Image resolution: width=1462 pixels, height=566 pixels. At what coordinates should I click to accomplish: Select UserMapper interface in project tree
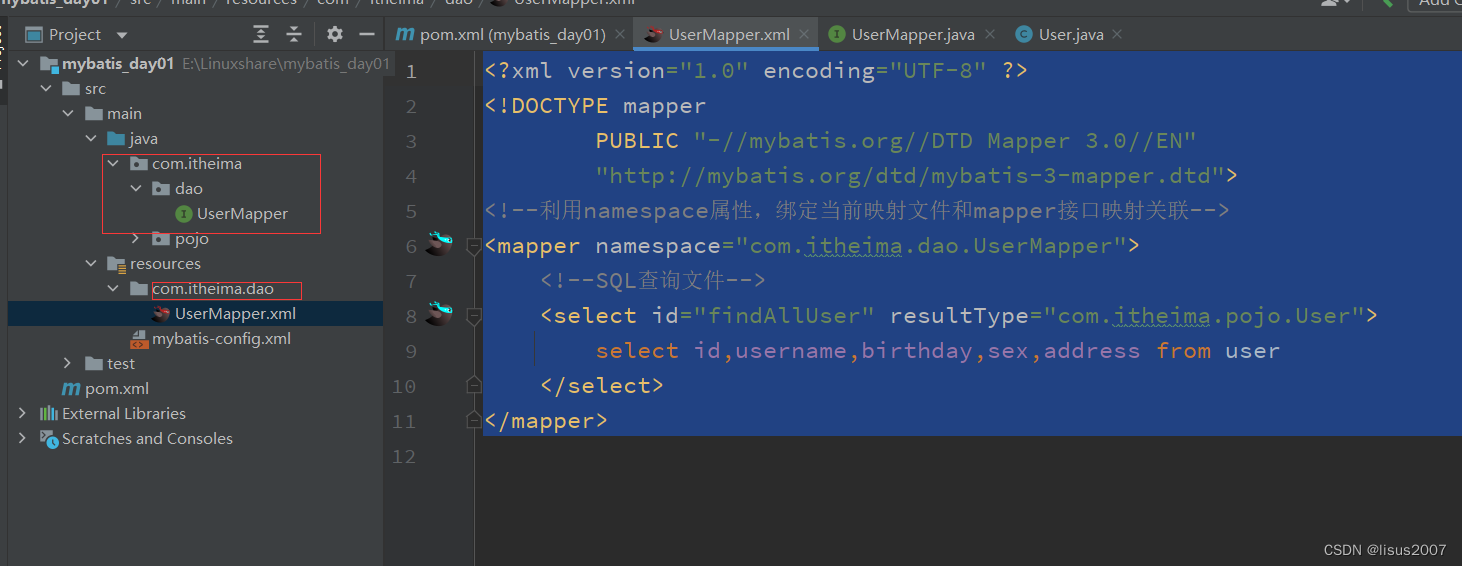[242, 214]
